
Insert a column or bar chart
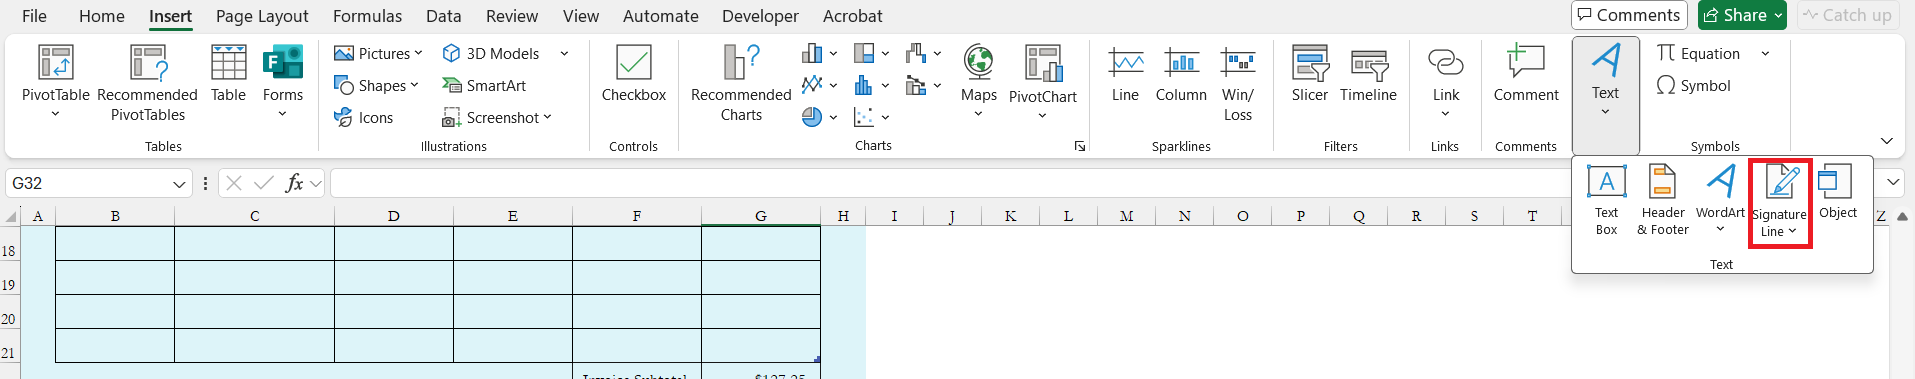pyautogui.click(x=820, y=54)
